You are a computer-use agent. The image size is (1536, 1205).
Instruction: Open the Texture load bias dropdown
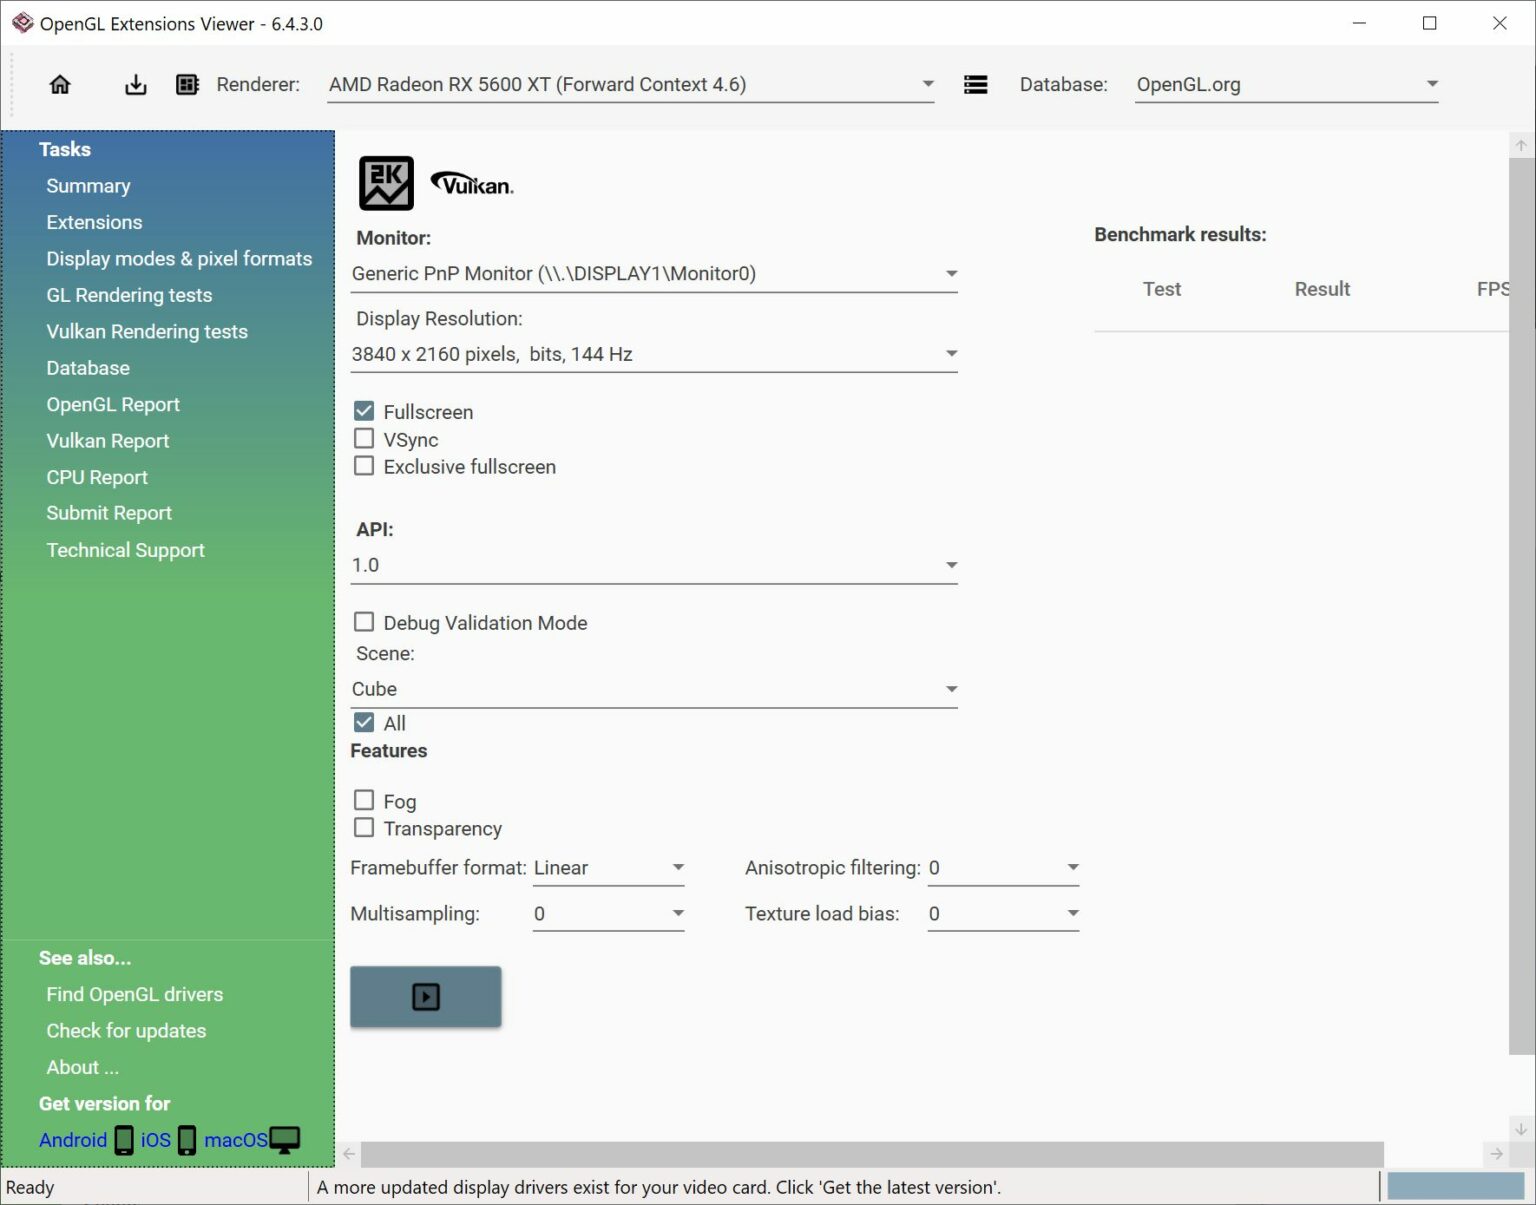click(x=1003, y=914)
